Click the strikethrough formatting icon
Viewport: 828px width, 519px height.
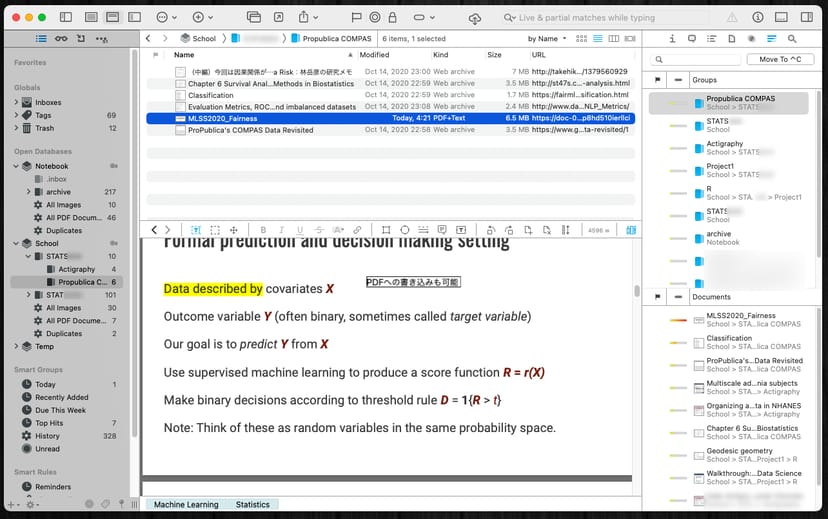tap(318, 230)
